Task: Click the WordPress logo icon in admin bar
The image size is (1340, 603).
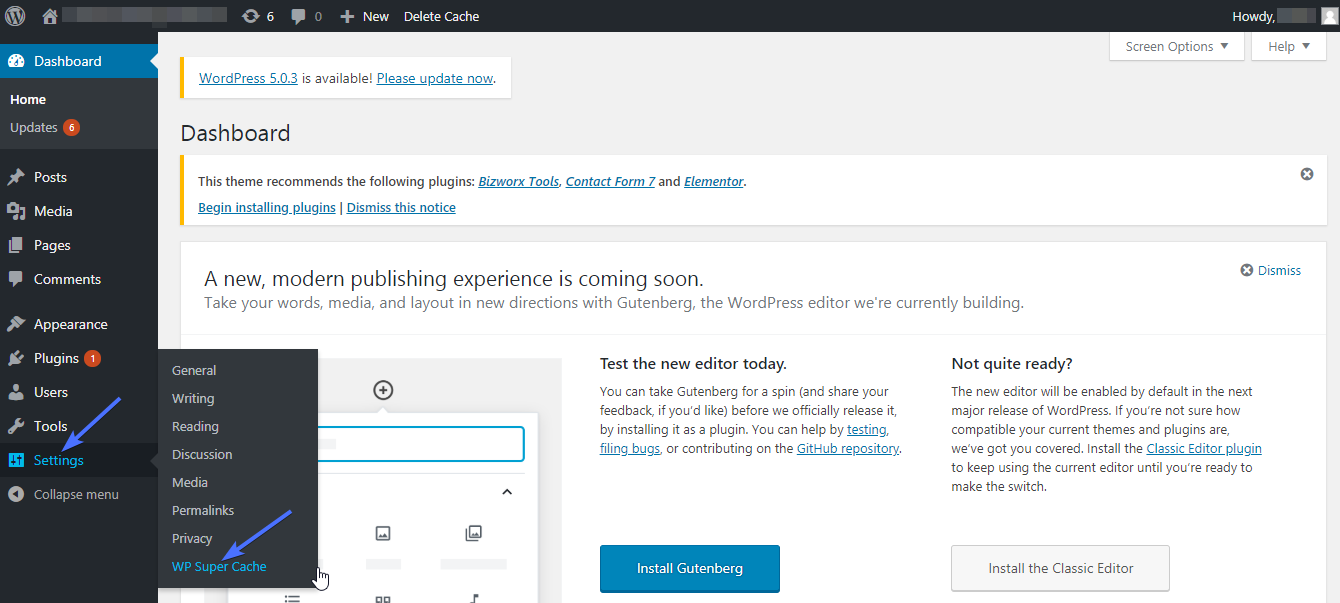Action: tap(15, 16)
